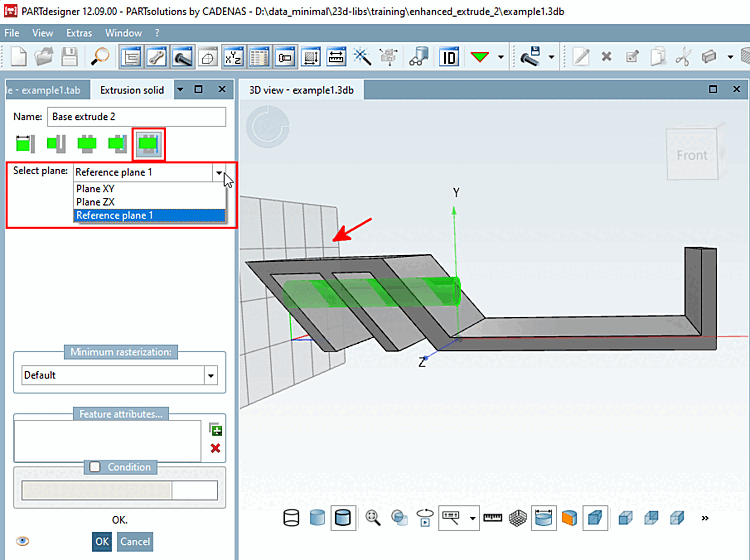Click the red X delete attribute icon

coord(215,449)
